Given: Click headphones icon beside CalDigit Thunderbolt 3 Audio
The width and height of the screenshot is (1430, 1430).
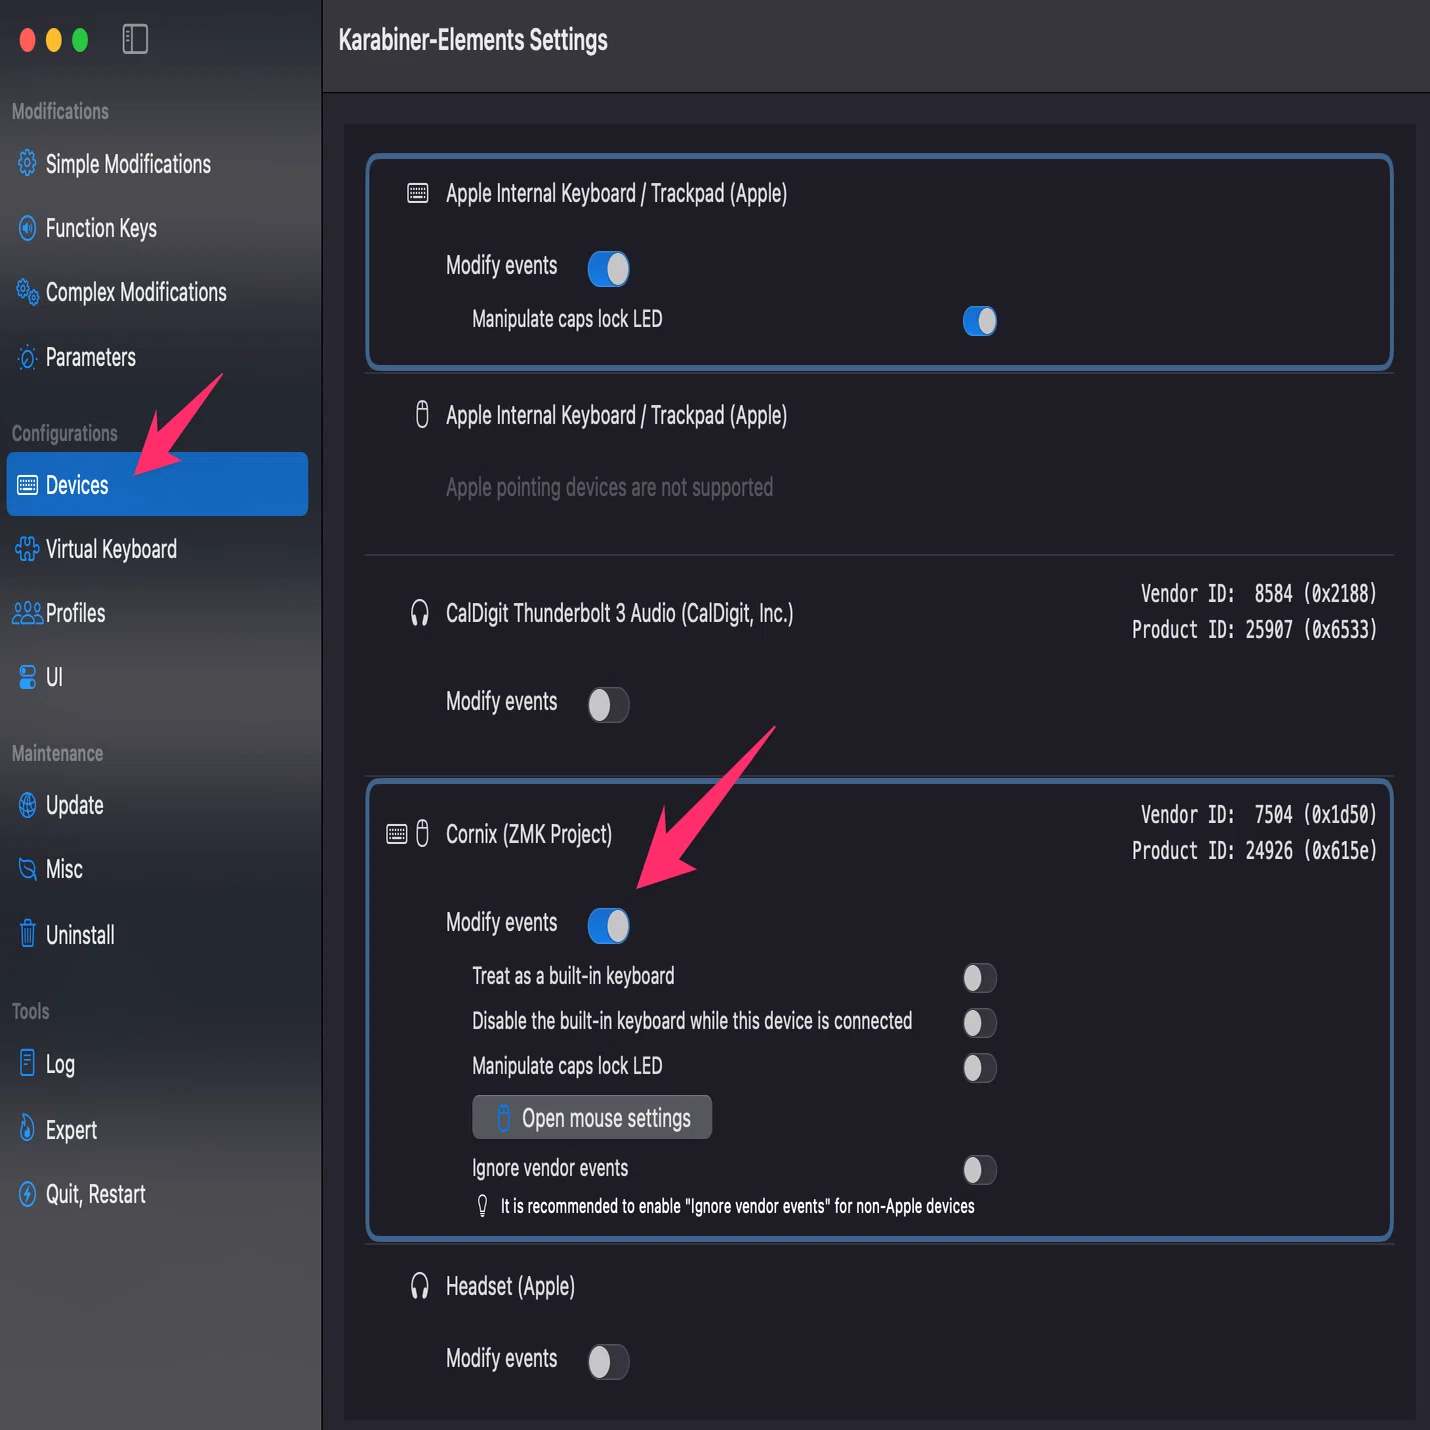Looking at the screenshot, I should (x=420, y=613).
